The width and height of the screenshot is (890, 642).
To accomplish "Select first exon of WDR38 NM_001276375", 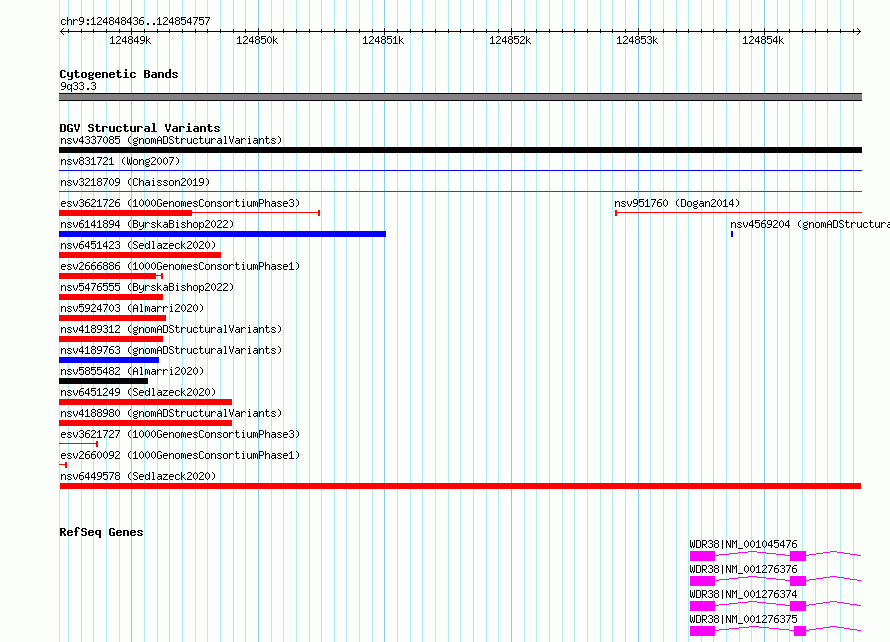I will point(702,631).
